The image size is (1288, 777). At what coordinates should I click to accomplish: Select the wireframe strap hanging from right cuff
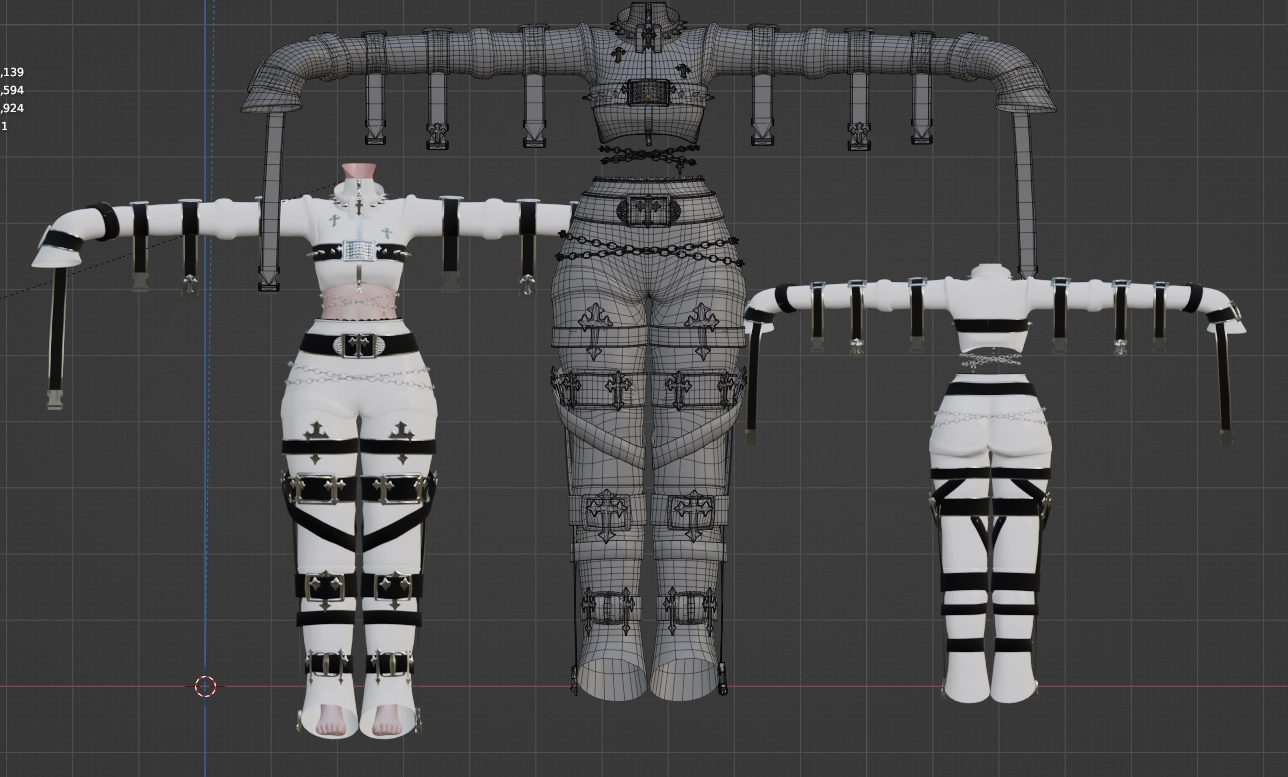[1023, 195]
